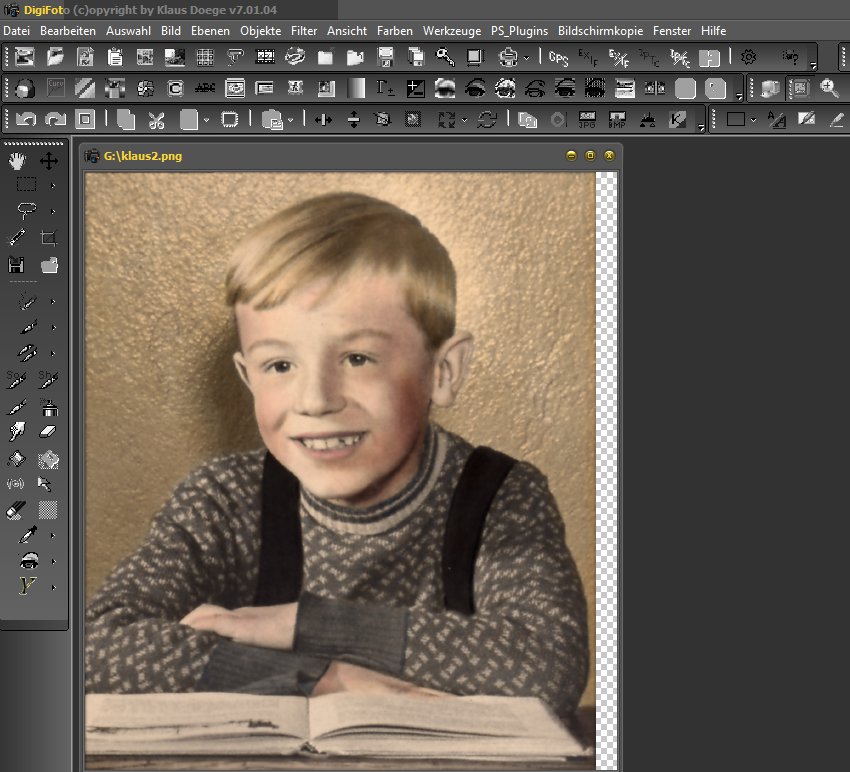
Task: Click the settings gear icon
Action: 748,57
